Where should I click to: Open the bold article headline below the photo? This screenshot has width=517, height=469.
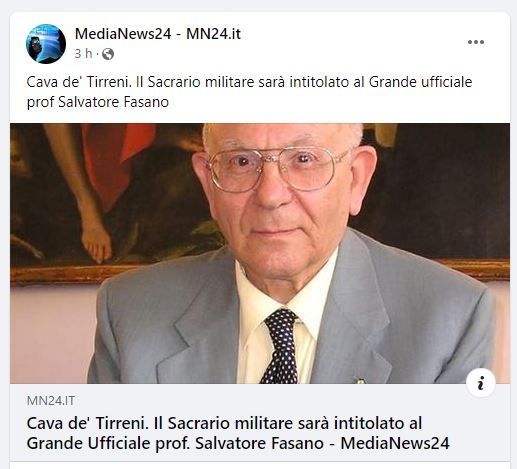pos(238,433)
